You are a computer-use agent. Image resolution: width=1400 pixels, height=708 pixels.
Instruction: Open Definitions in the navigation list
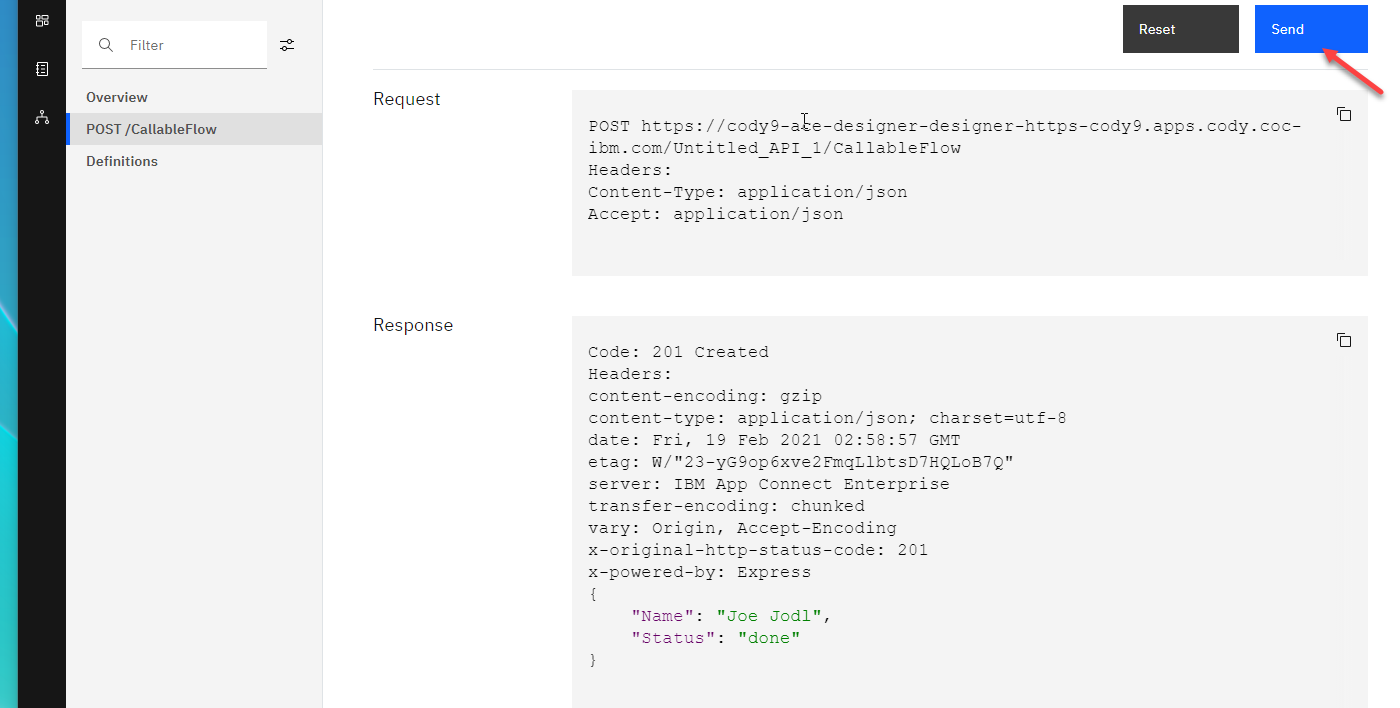pos(122,161)
